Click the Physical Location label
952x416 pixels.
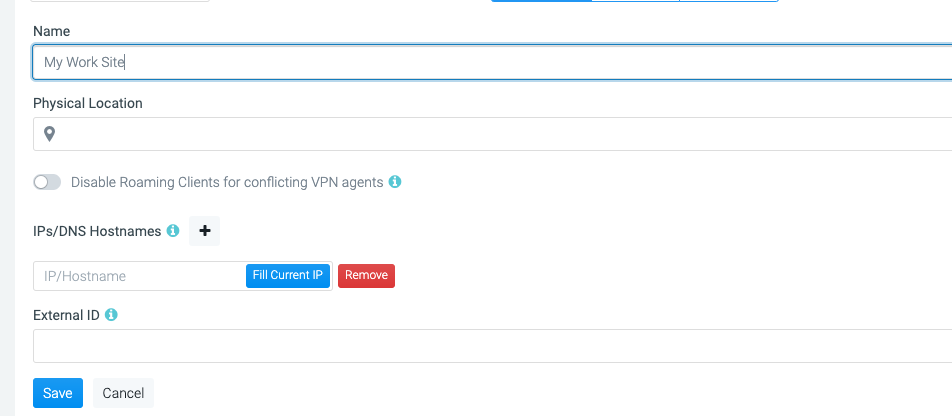[x=88, y=103]
